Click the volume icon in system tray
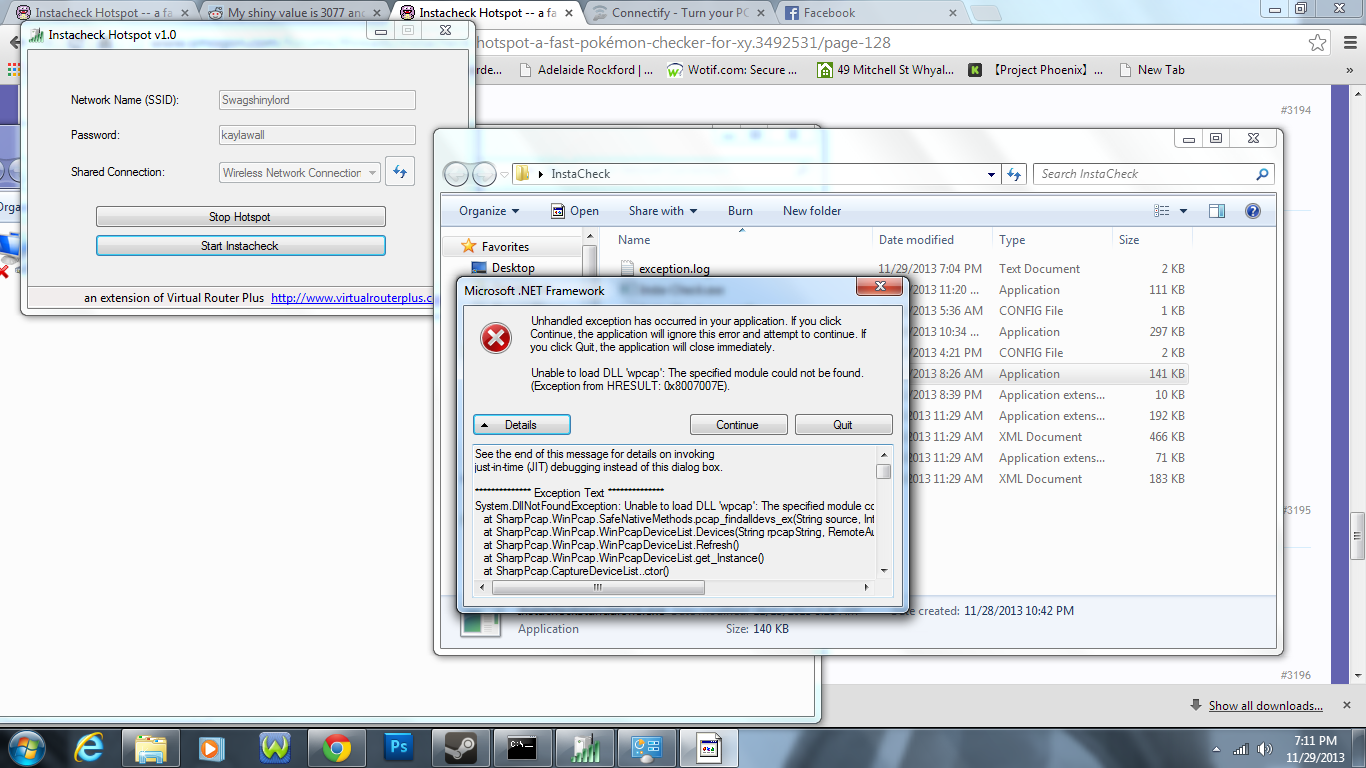Viewport: 1366px width, 768px height. coord(1265,748)
